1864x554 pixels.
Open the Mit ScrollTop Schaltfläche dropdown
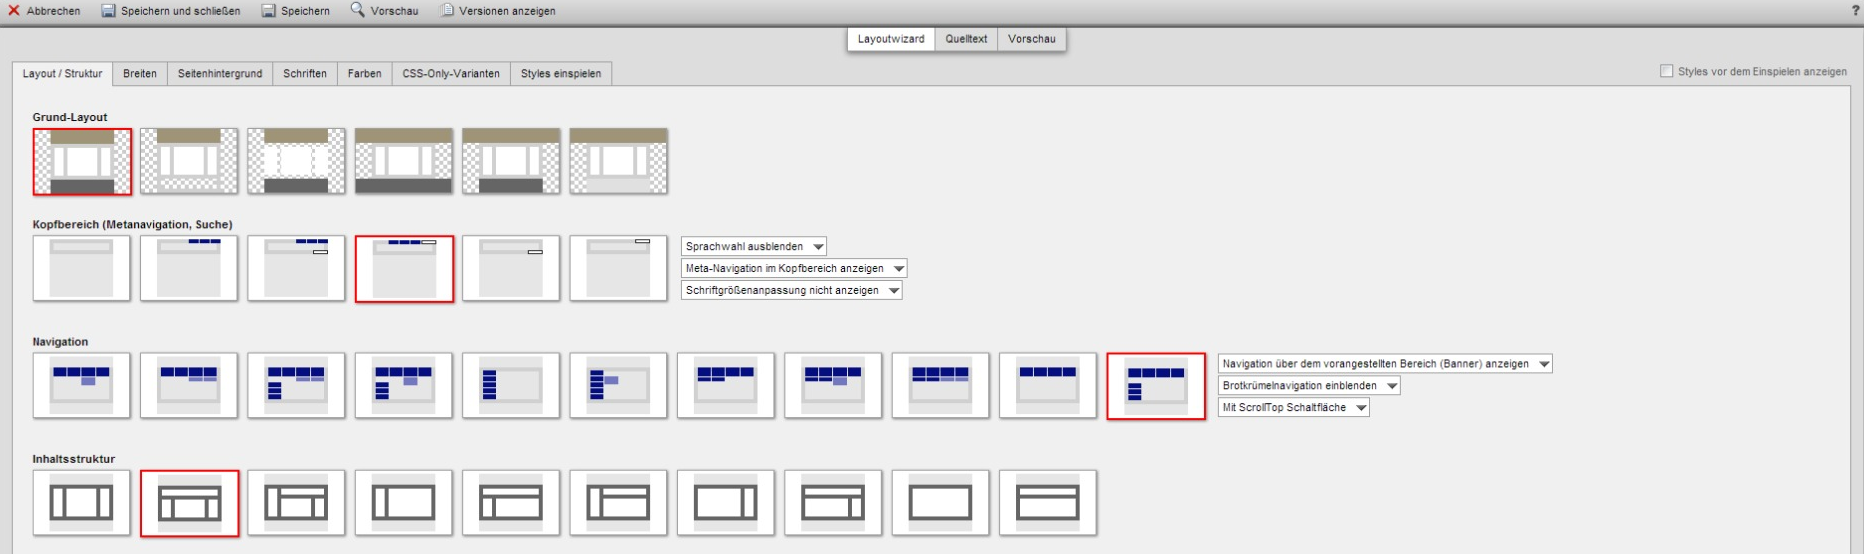click(1293, 407)
